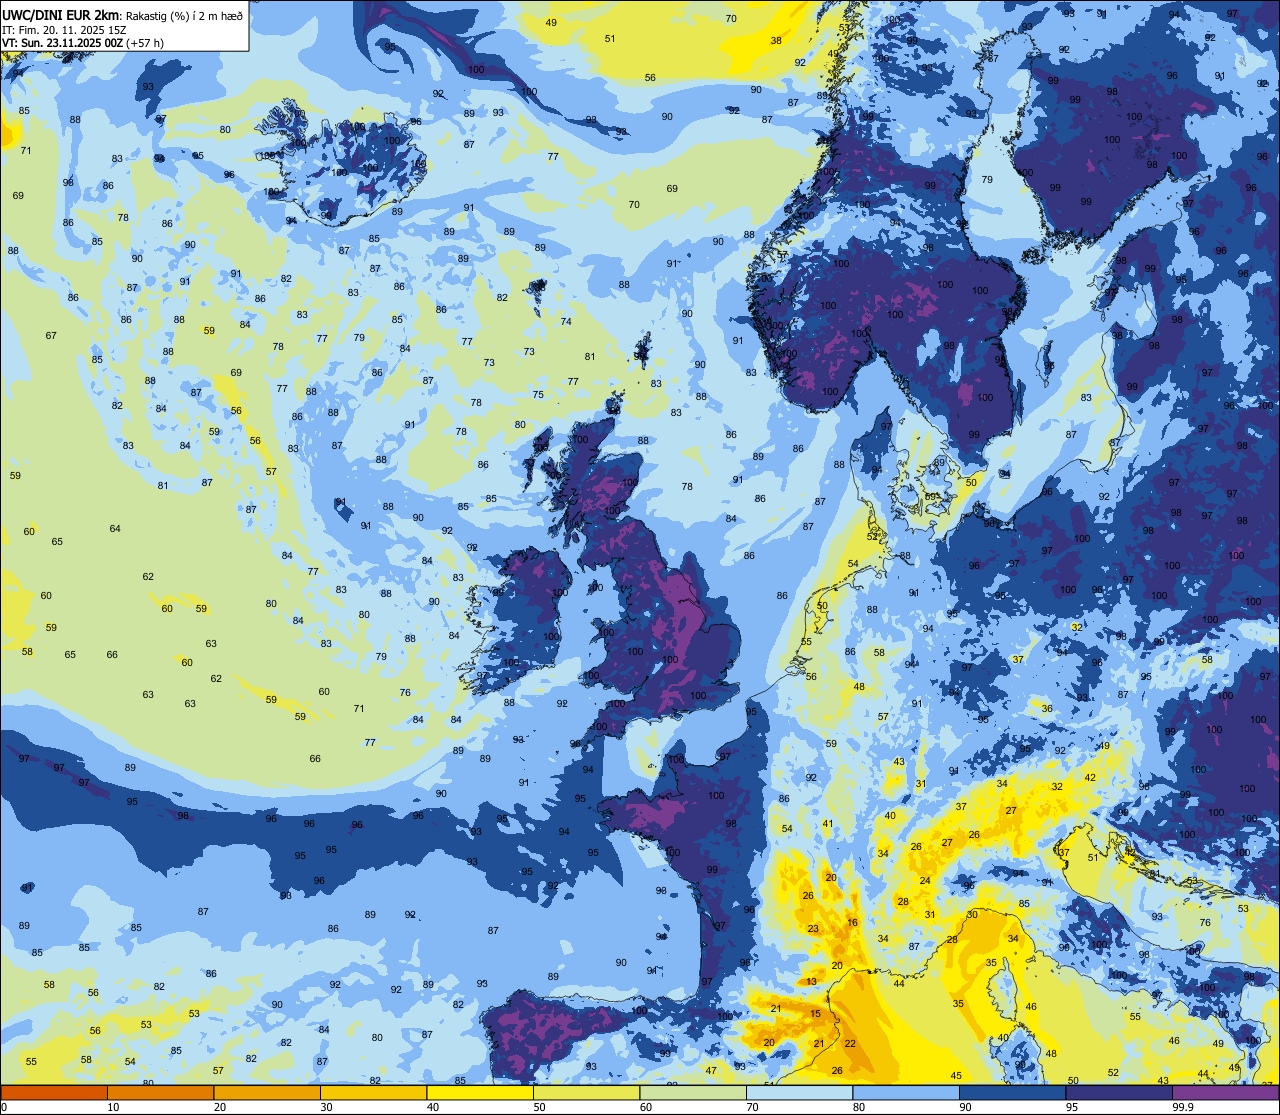Click the 60–70 light green legend swatch
The image size is (1280, 1115).
[x=693, y=1092]
